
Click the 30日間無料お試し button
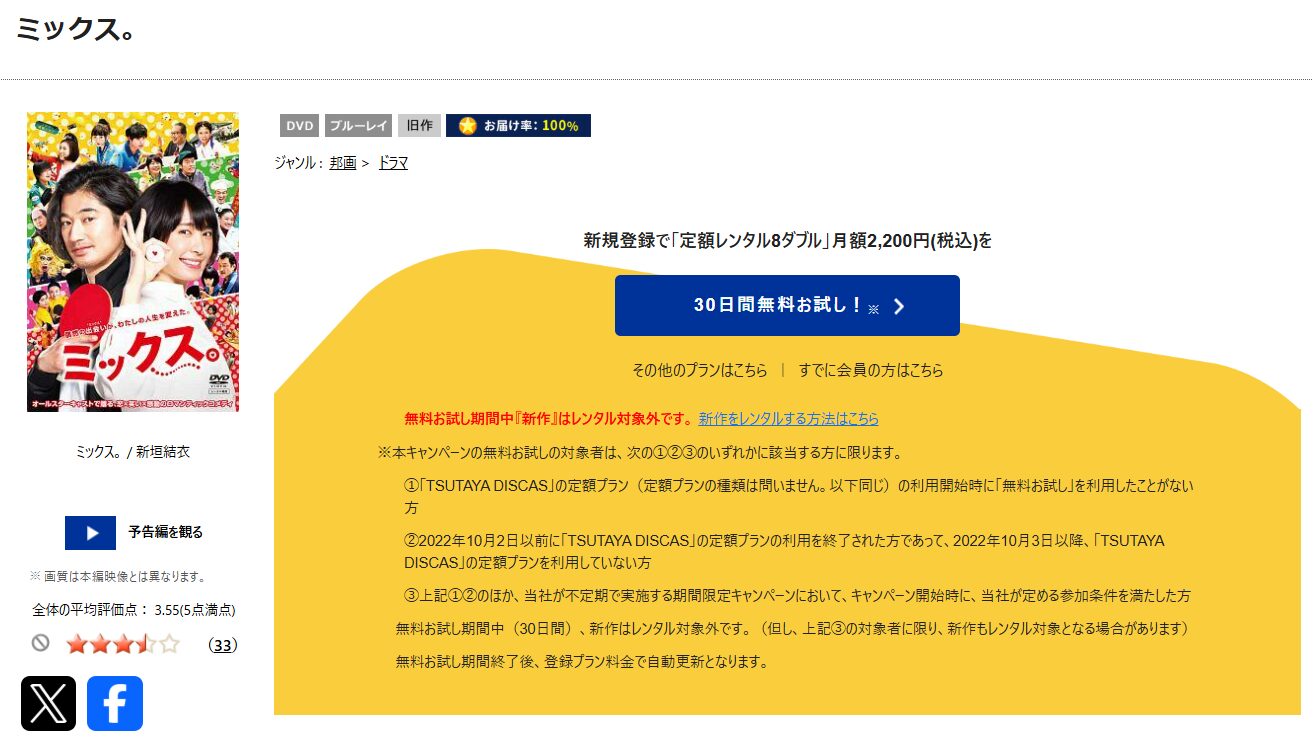[x=787, y=306]
